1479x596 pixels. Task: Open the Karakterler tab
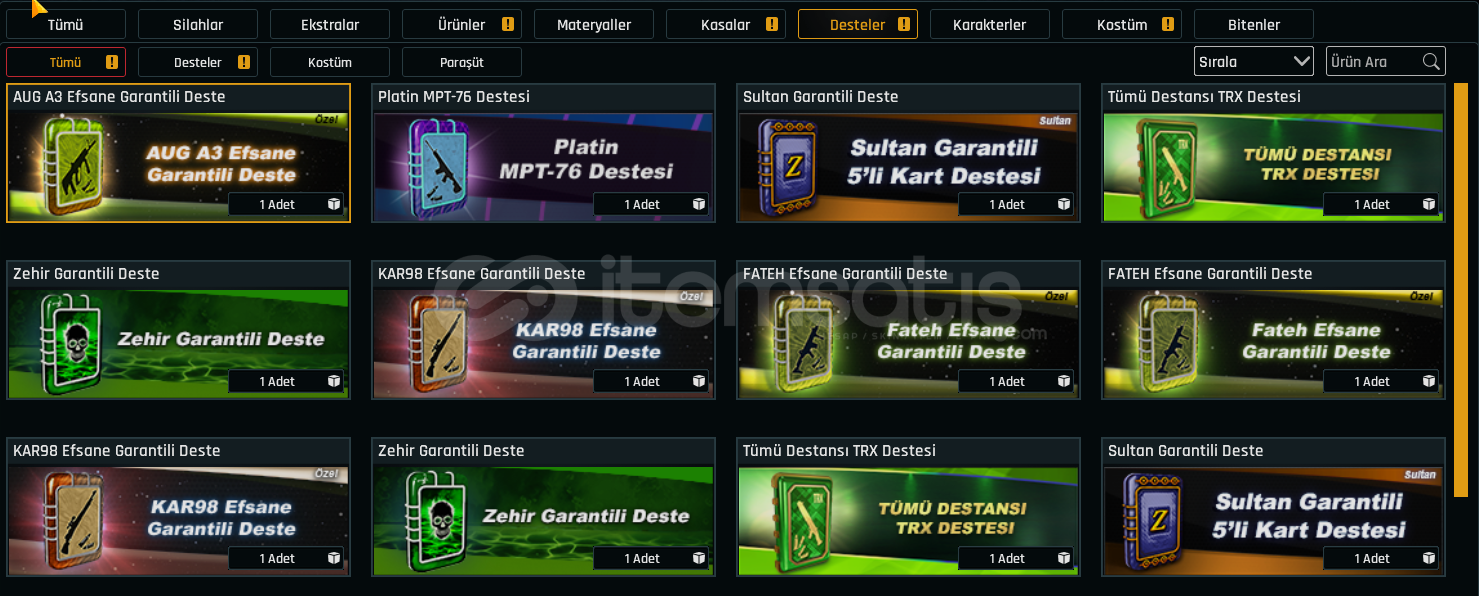coord(990,24)
